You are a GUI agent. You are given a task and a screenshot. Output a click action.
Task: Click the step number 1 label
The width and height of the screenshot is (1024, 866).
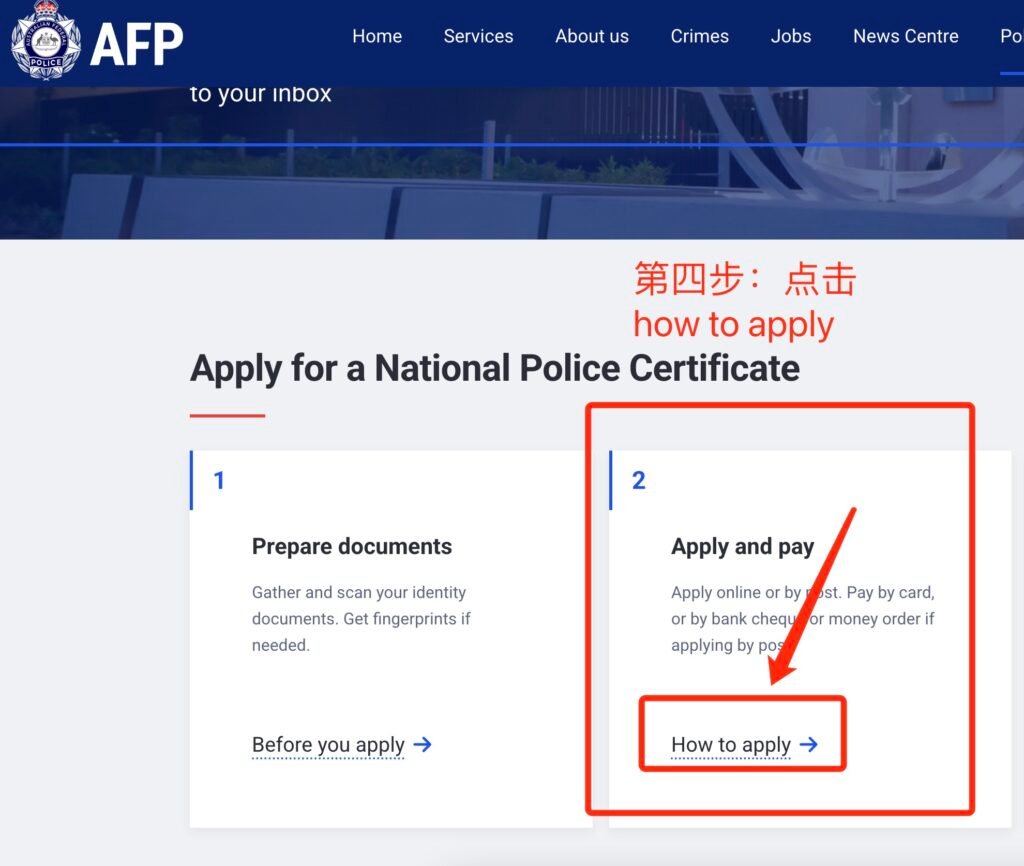(219, 480)
